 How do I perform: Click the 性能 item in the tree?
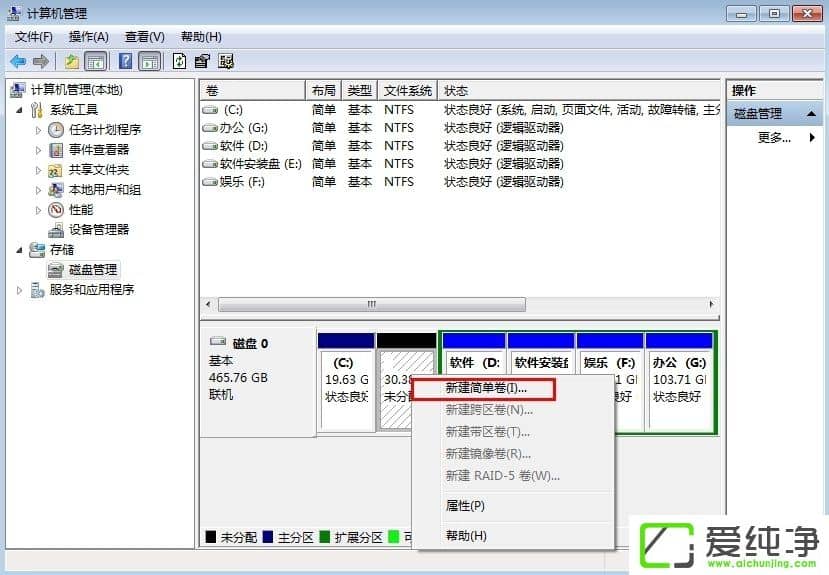80,209
